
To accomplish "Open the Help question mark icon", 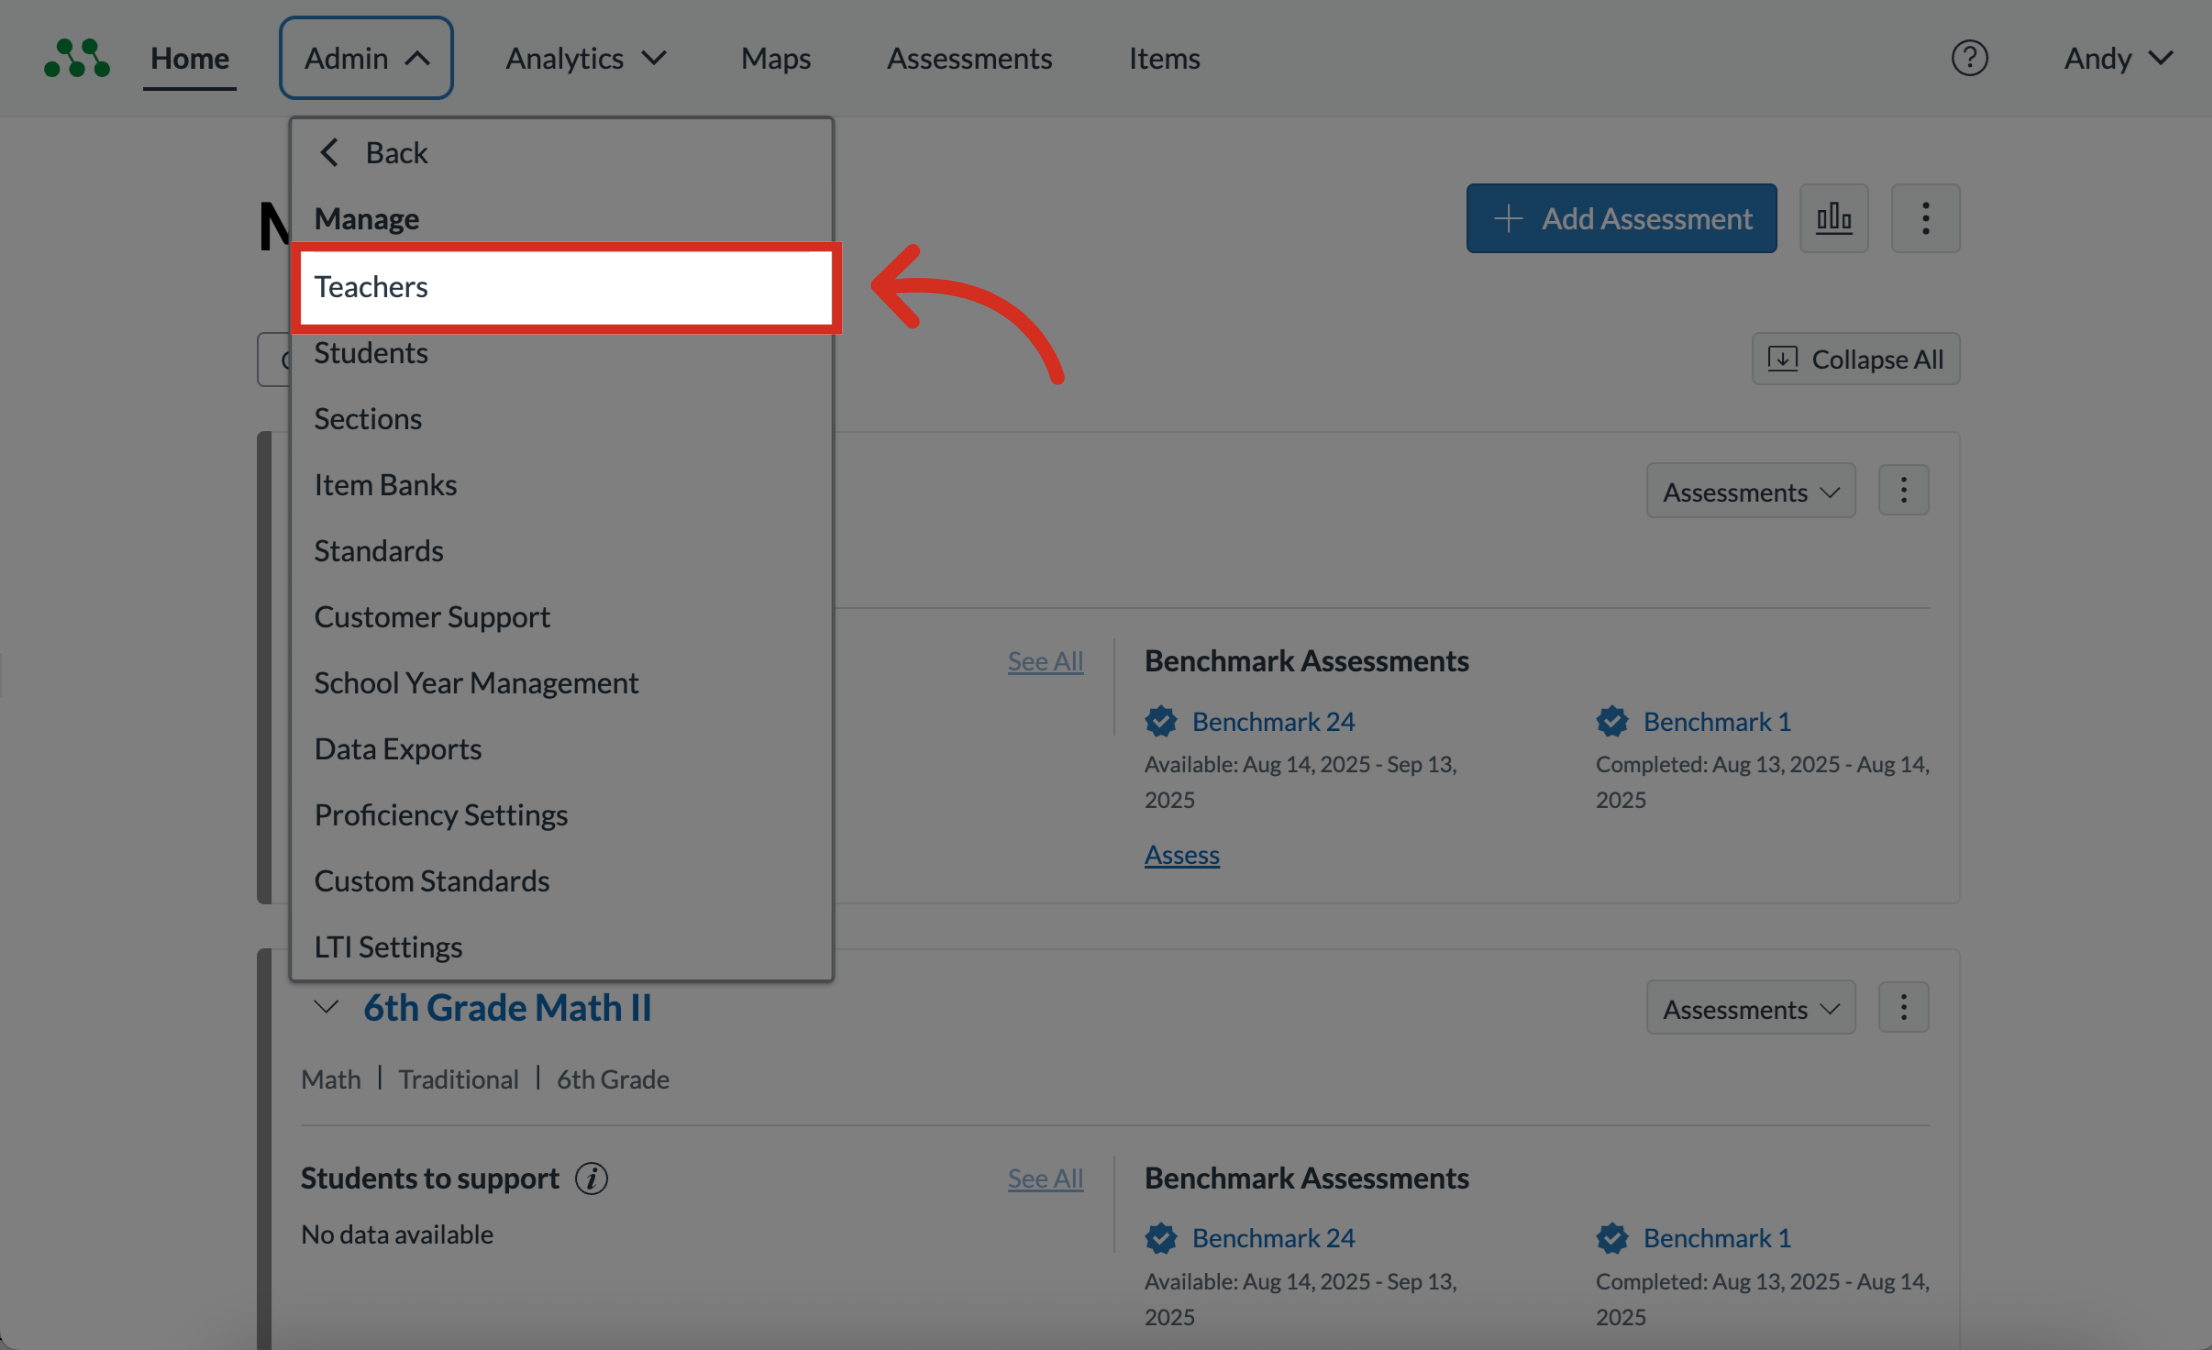I will point(1970,58).
